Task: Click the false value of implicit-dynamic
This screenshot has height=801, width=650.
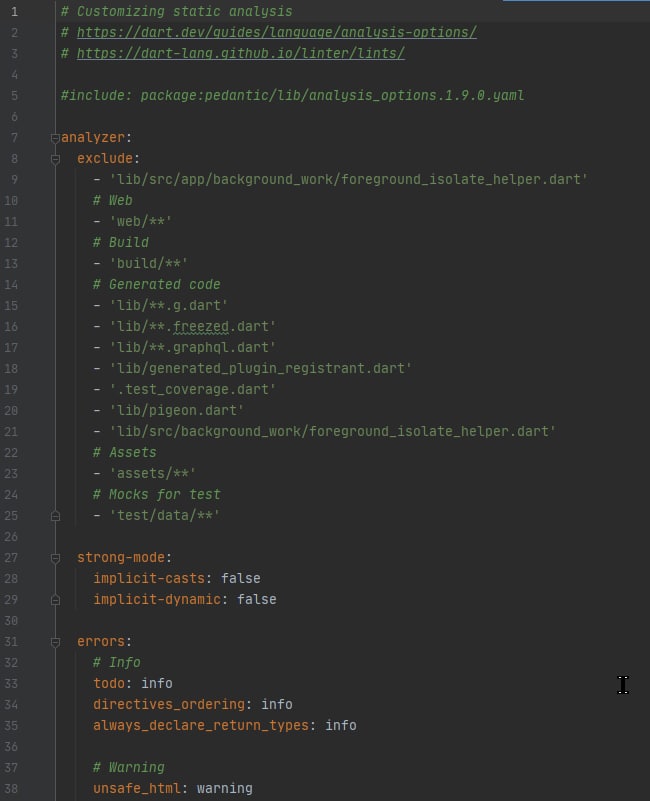Action: [257, 599]
